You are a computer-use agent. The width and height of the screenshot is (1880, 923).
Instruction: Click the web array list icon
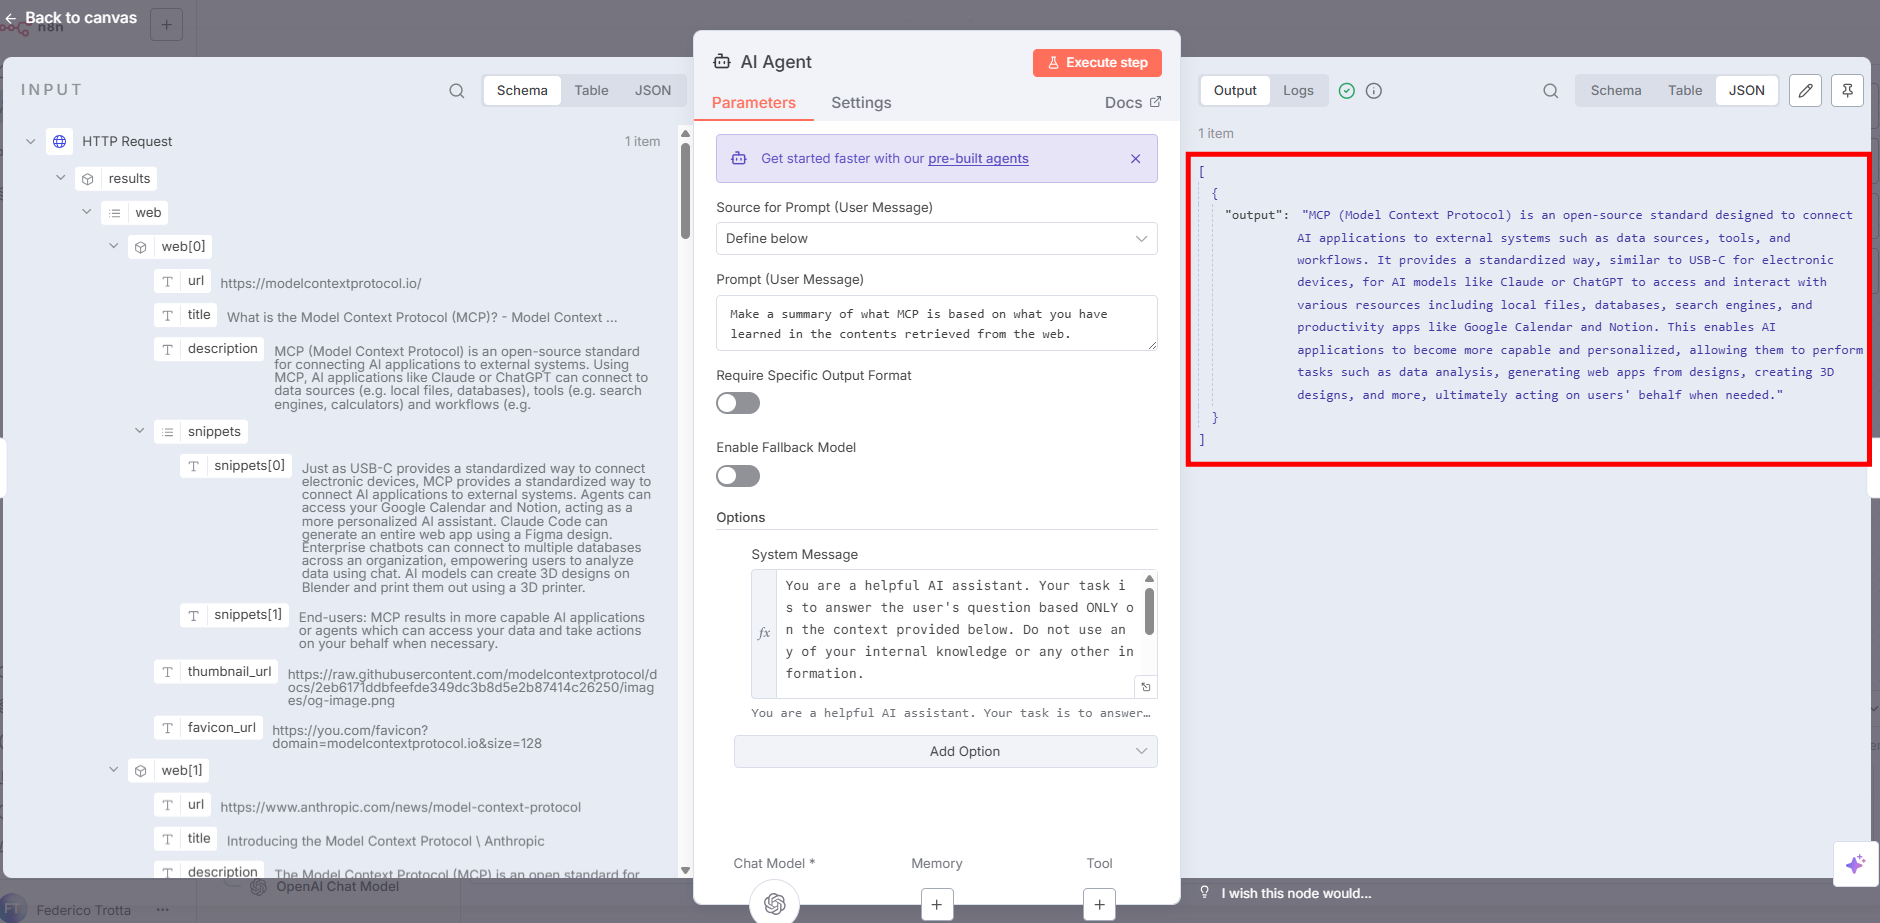pos(115,213)
